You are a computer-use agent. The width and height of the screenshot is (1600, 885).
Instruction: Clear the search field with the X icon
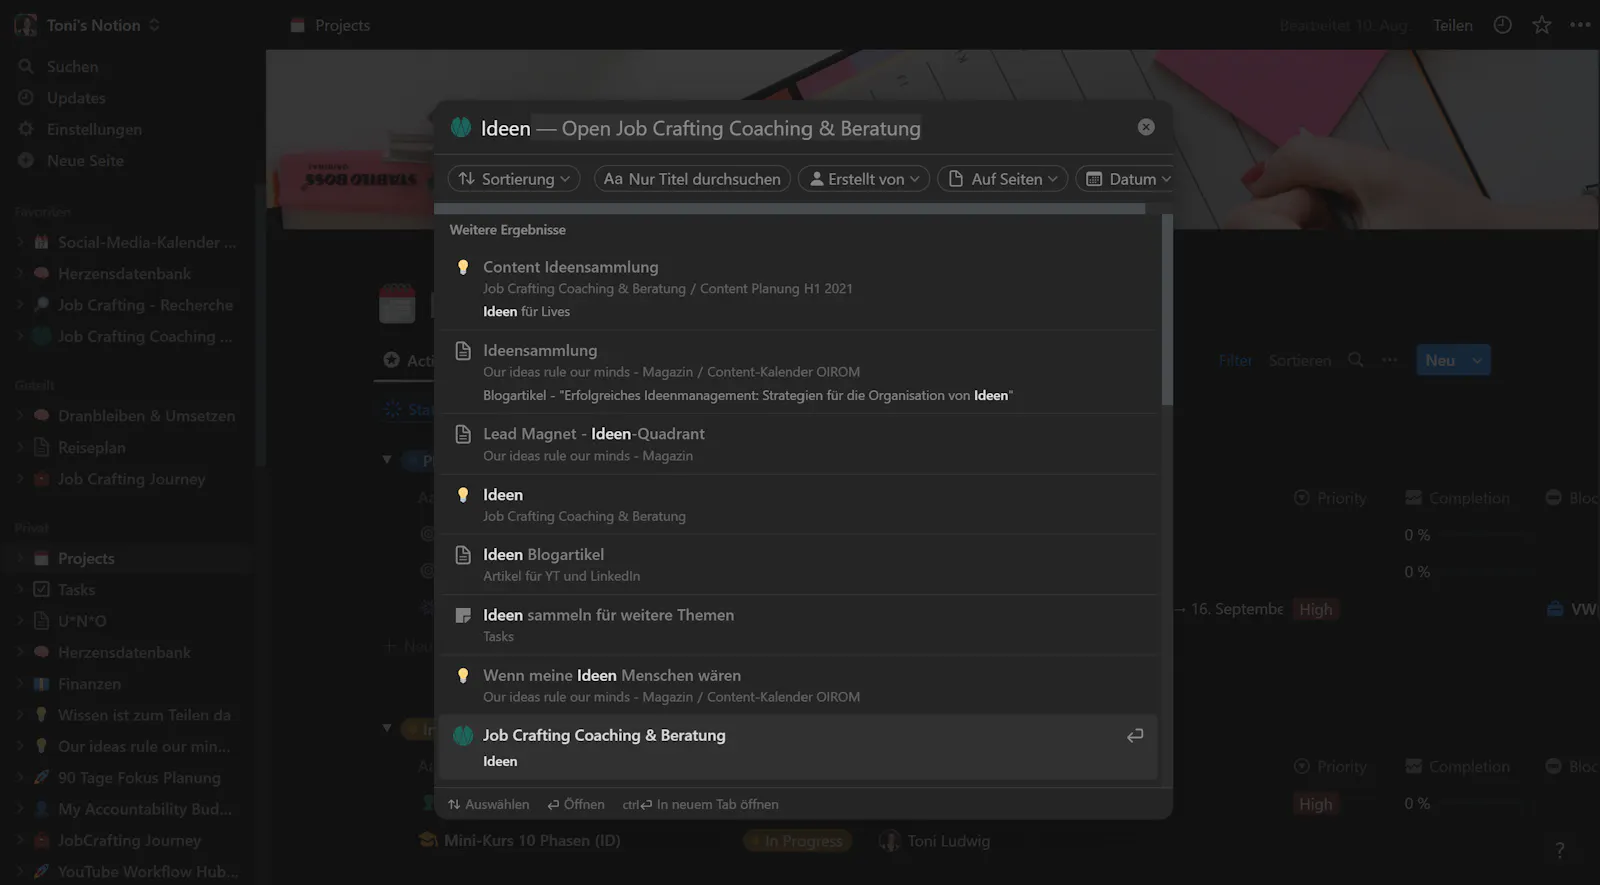coord(1146,127)
